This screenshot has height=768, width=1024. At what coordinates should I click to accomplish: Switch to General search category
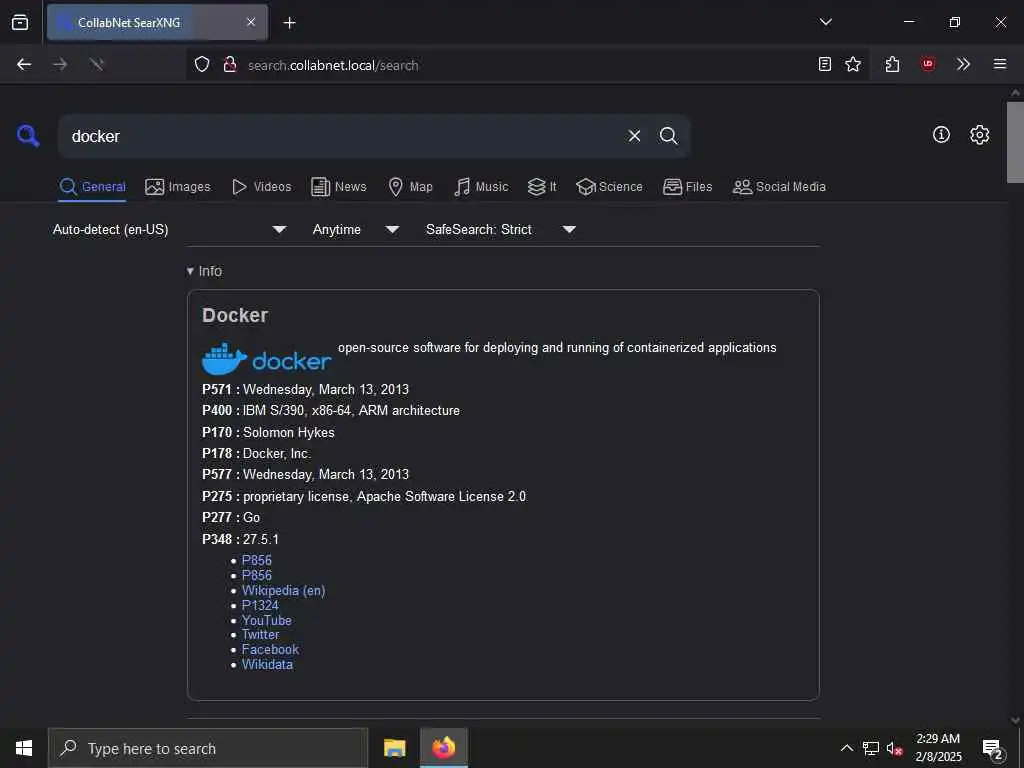tap(92, 187)
